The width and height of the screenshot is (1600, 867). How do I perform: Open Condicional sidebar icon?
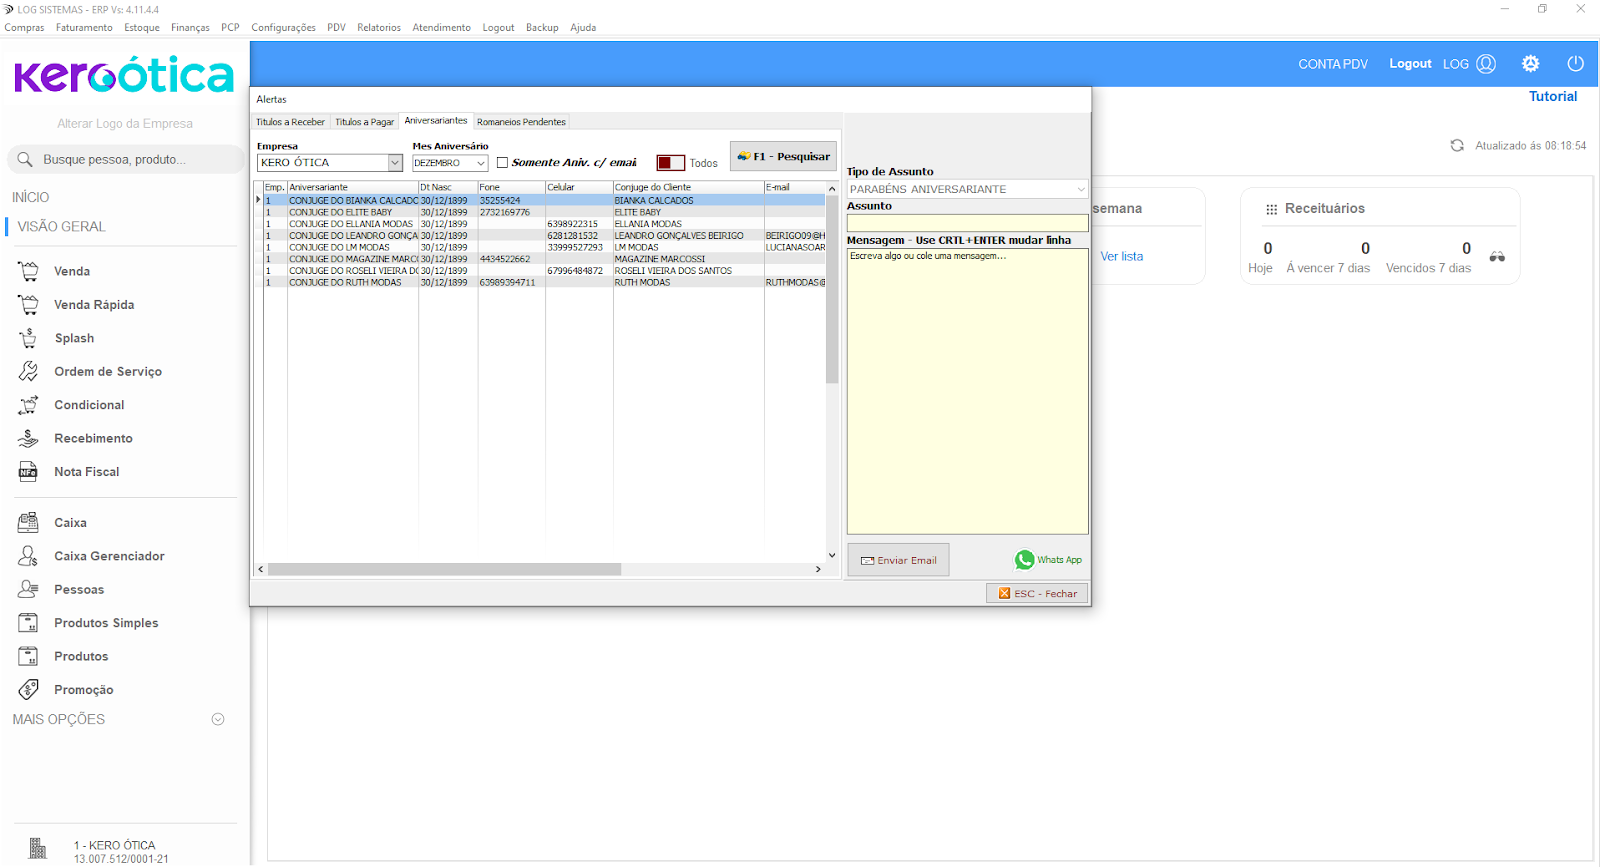point(28,405)
